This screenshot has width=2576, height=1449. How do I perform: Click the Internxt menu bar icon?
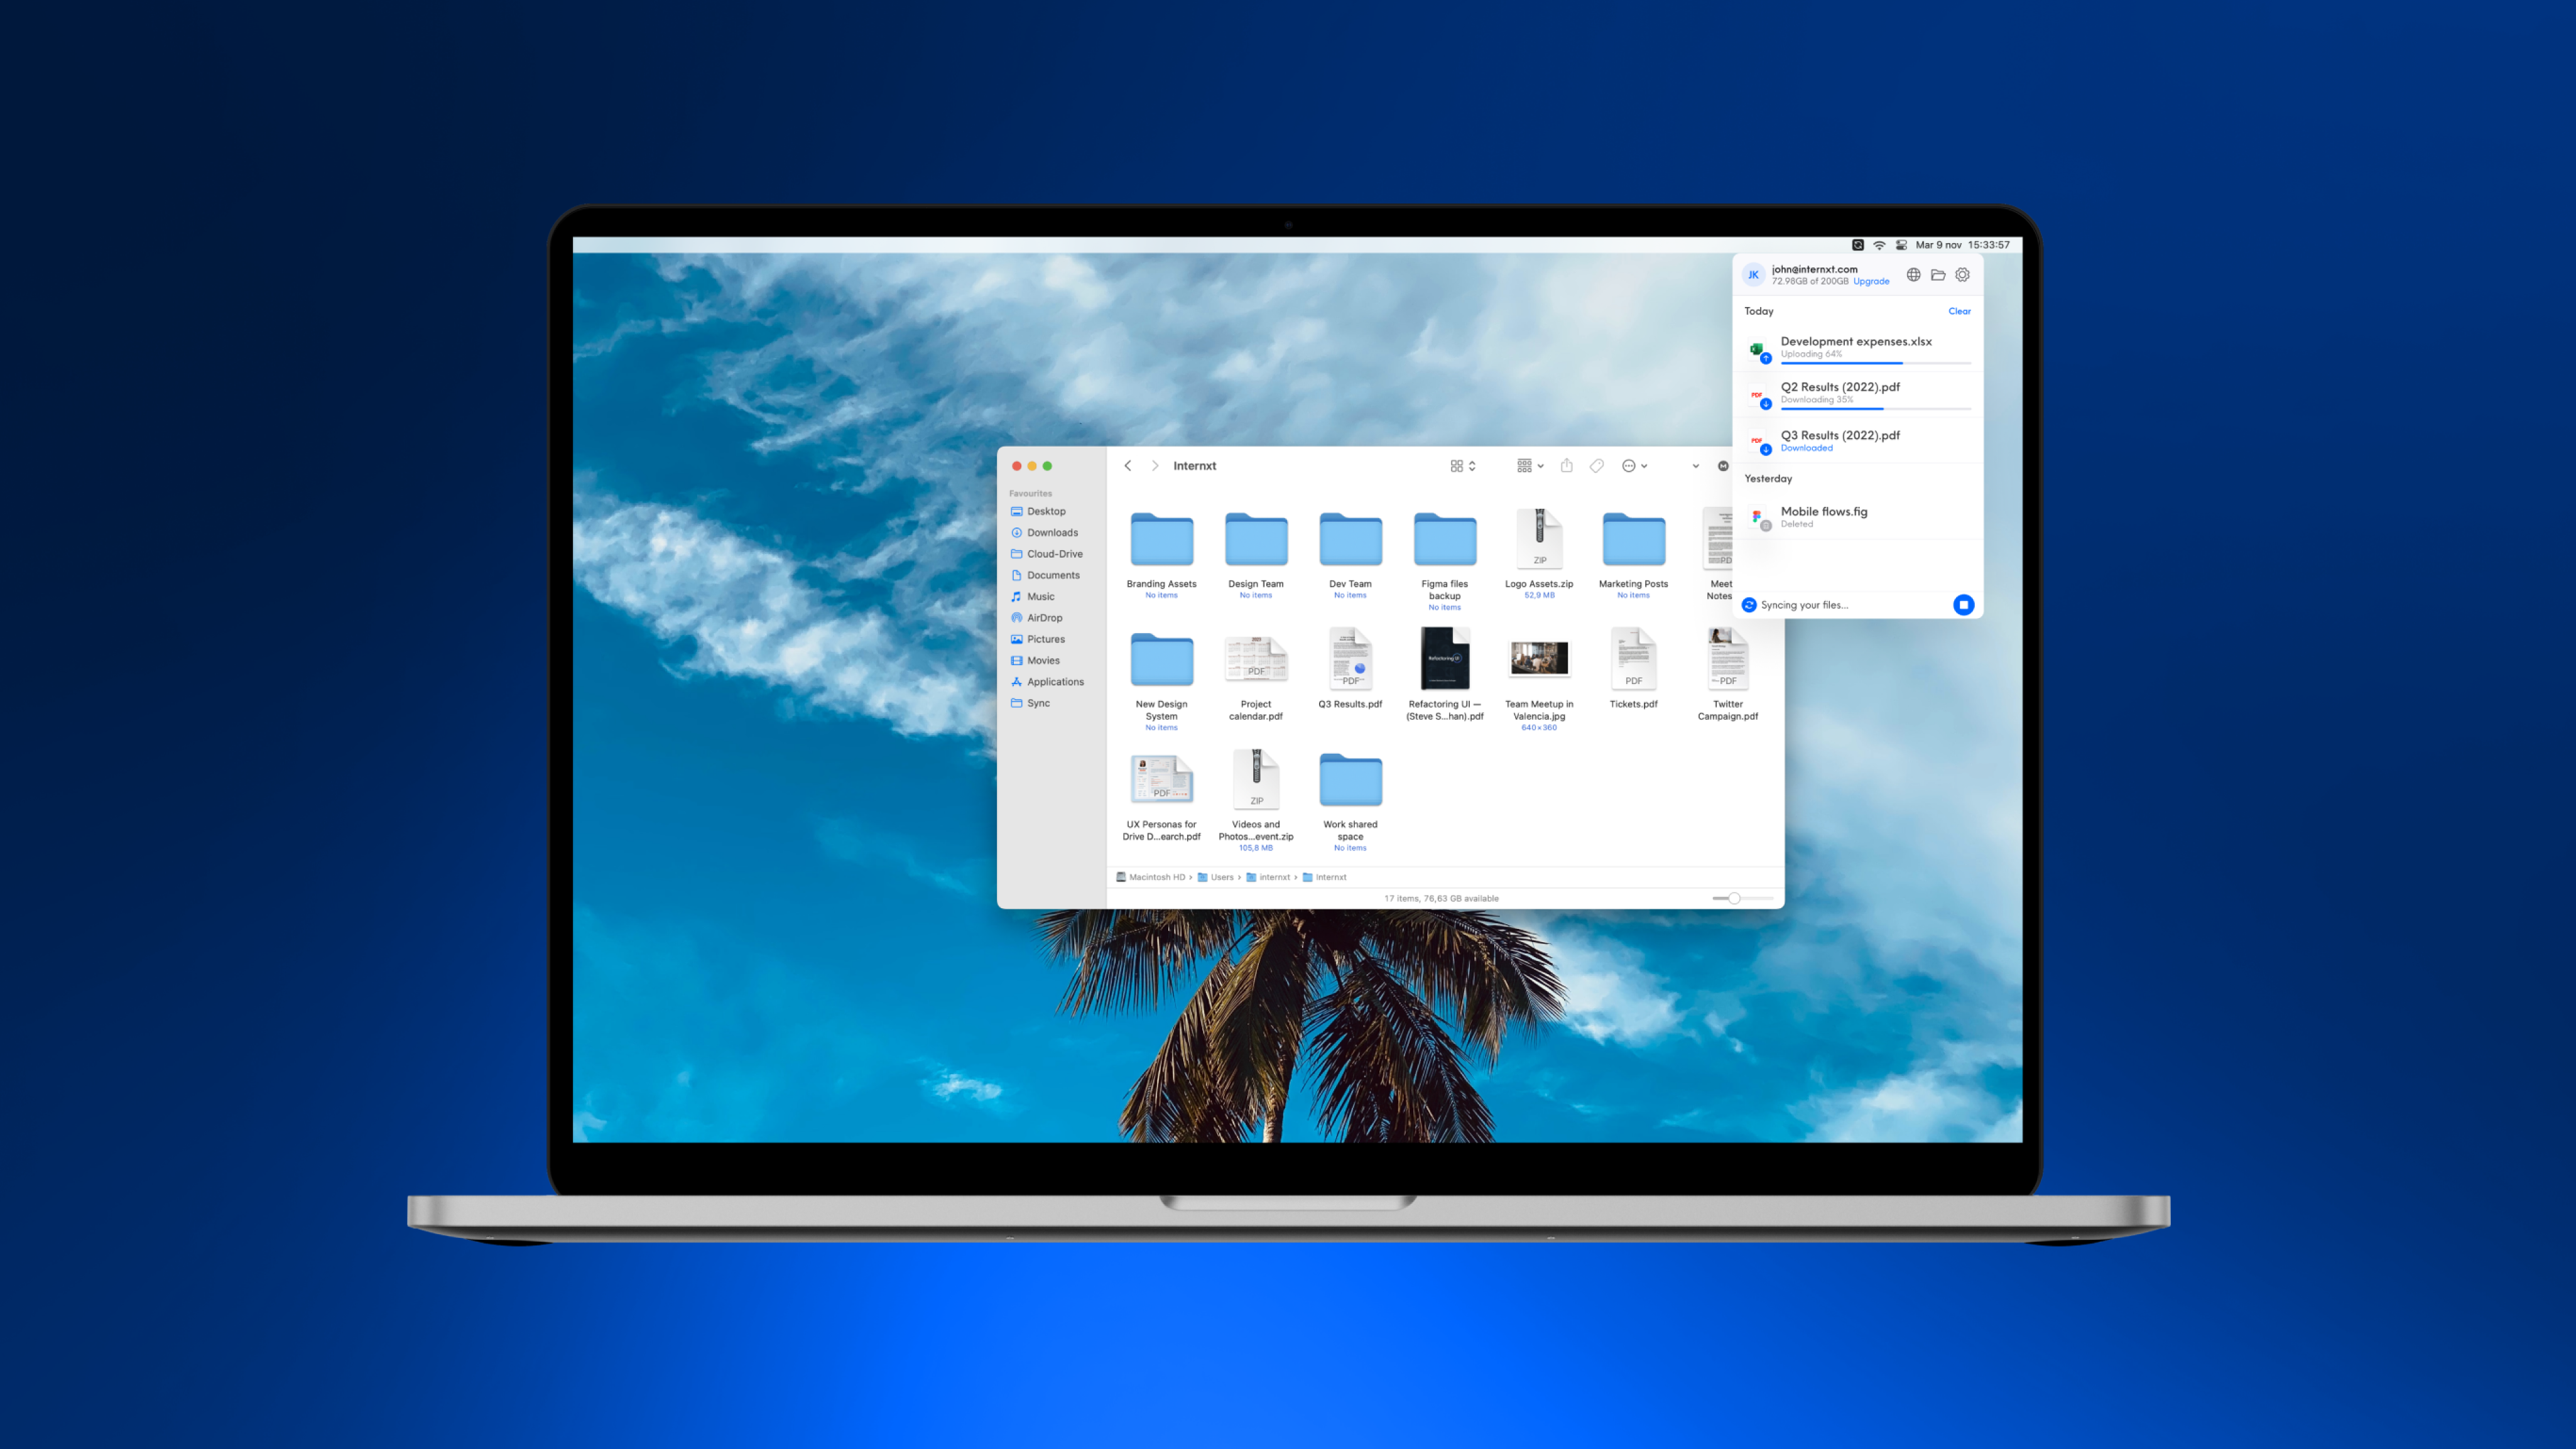(1857, 245)
